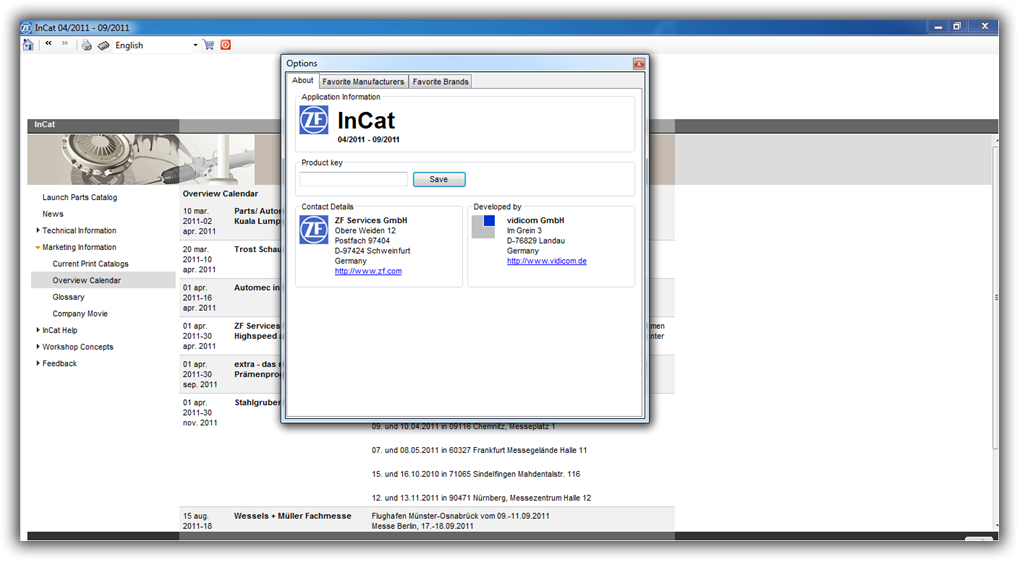Expand InCat Help
The image size is (1024, 566).
[x=59, y=330]
